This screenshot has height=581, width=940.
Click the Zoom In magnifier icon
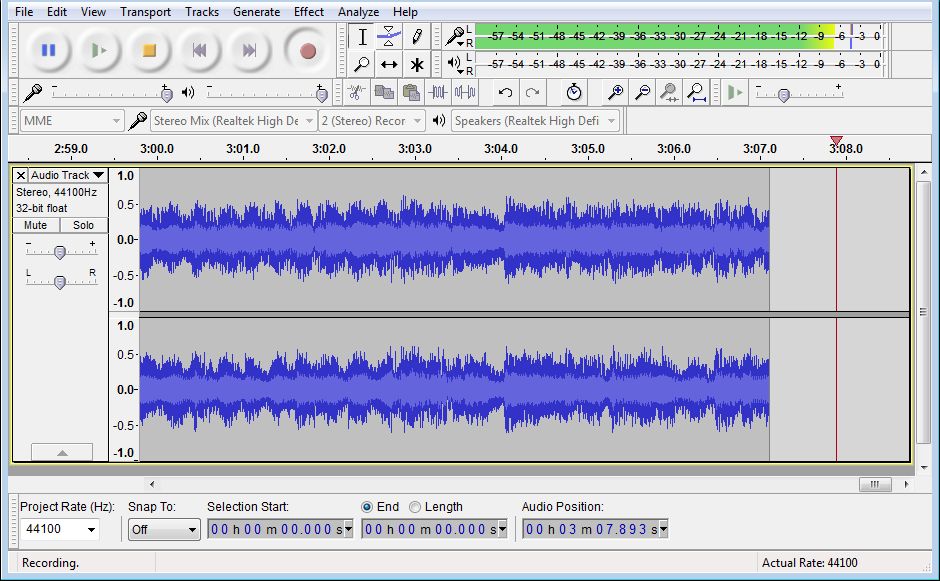[x=616, y=93]
